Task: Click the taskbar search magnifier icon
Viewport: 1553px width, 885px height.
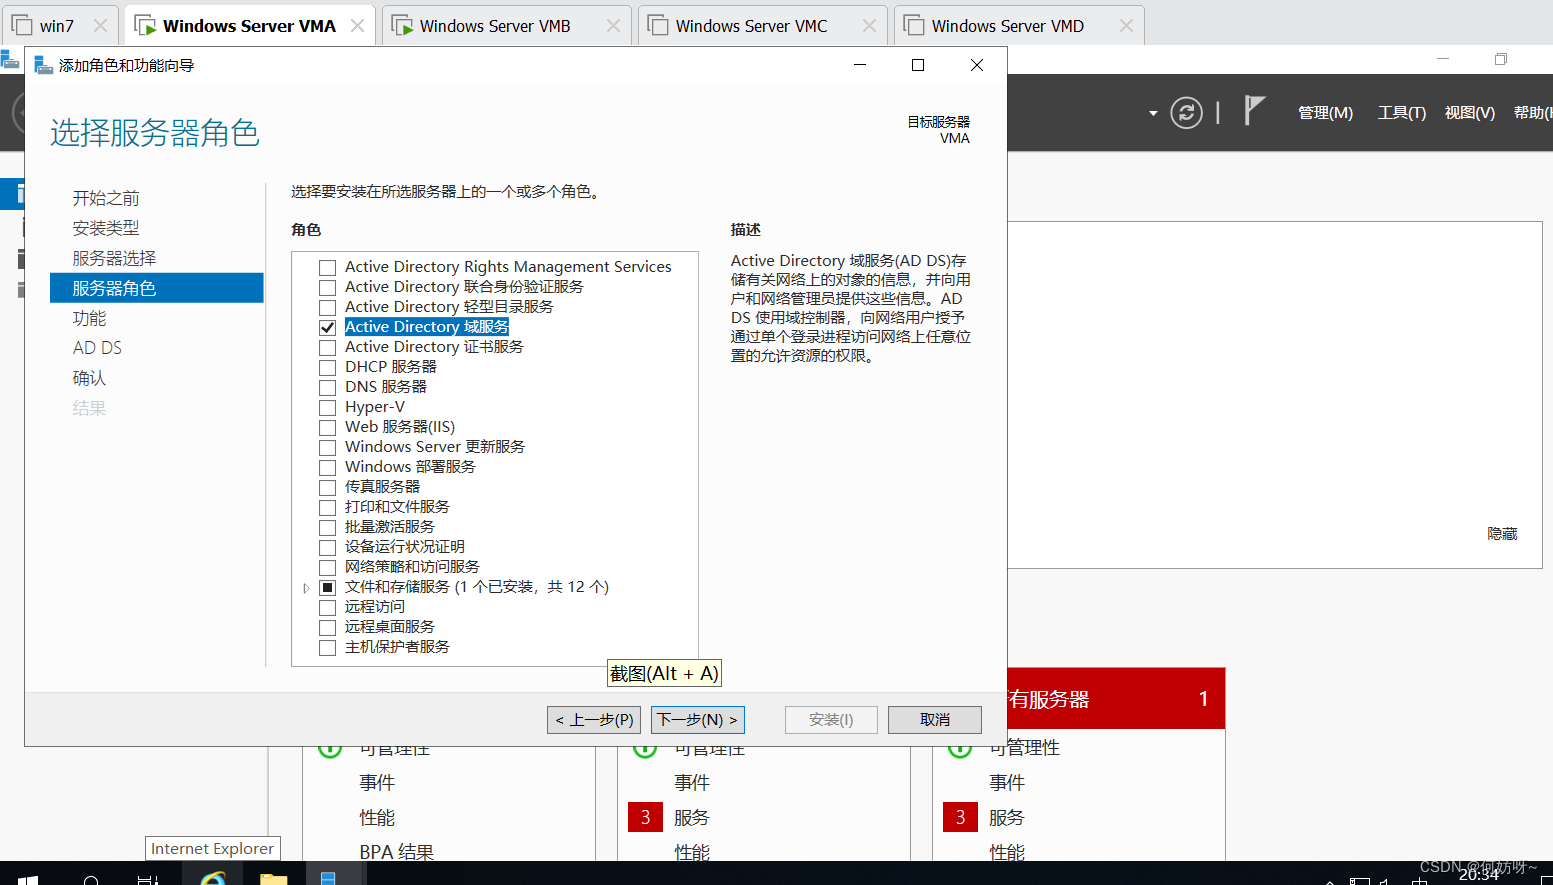Action: tap(91, 879)
